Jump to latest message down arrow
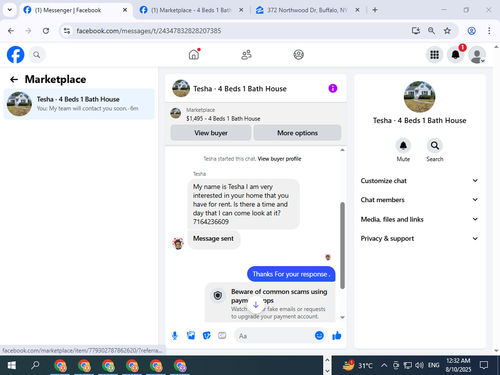 click(256, 305)
